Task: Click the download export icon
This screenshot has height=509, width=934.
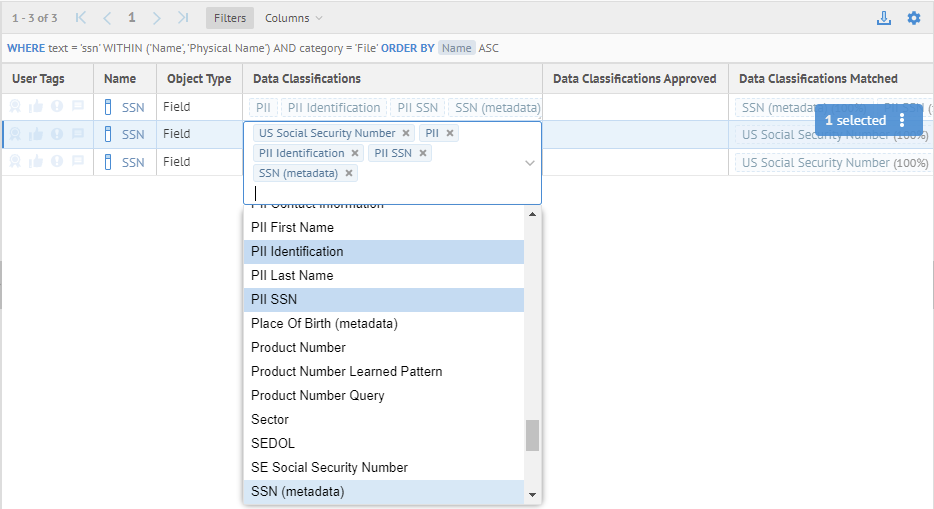Action: pos(883,18)
